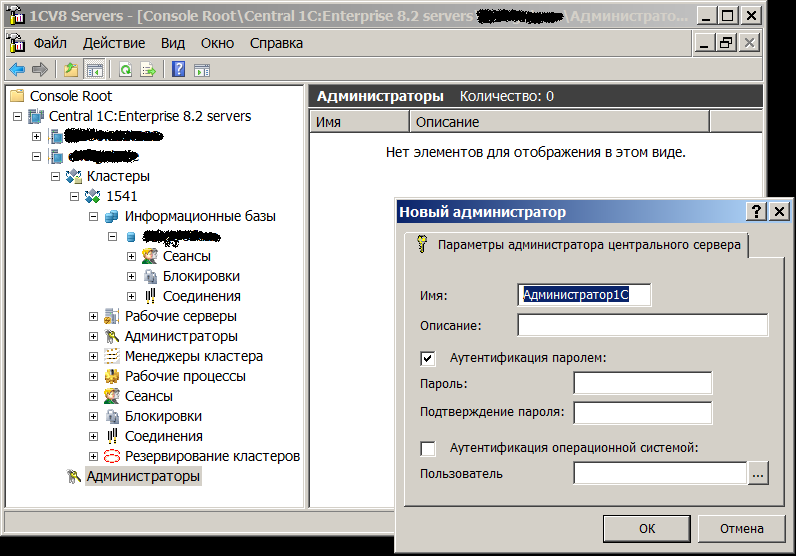Click the Пользователь input field
Screen dimensions: 796x556
(660, 474)
